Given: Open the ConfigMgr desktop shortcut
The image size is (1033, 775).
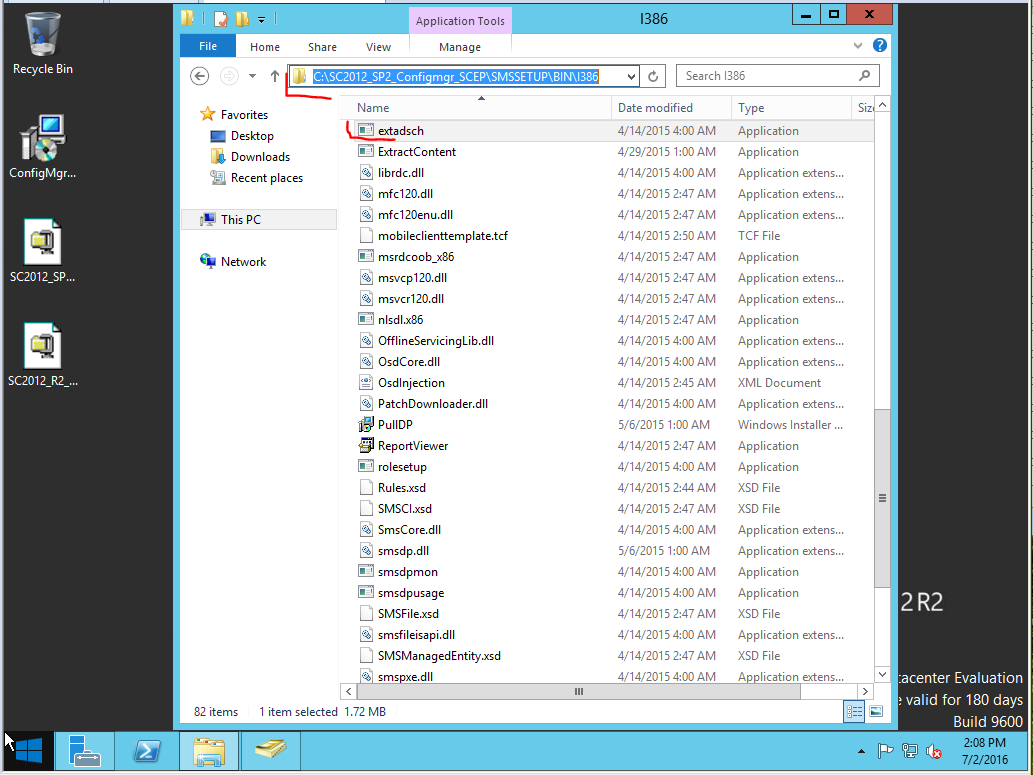Looking at the screenshot, I should click(43, 148).
